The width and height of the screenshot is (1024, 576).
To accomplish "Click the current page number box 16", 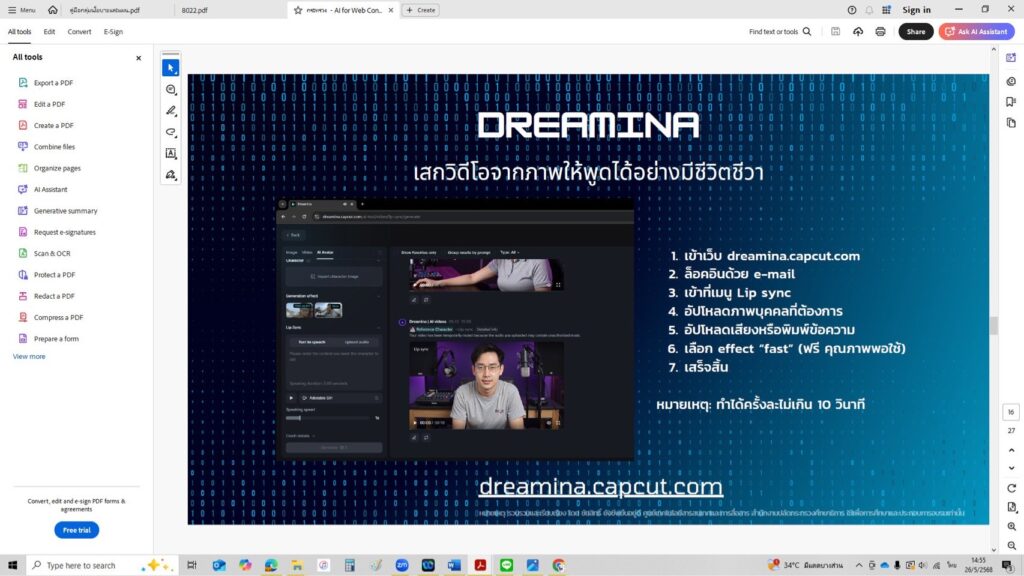I will click(1011, 412).
